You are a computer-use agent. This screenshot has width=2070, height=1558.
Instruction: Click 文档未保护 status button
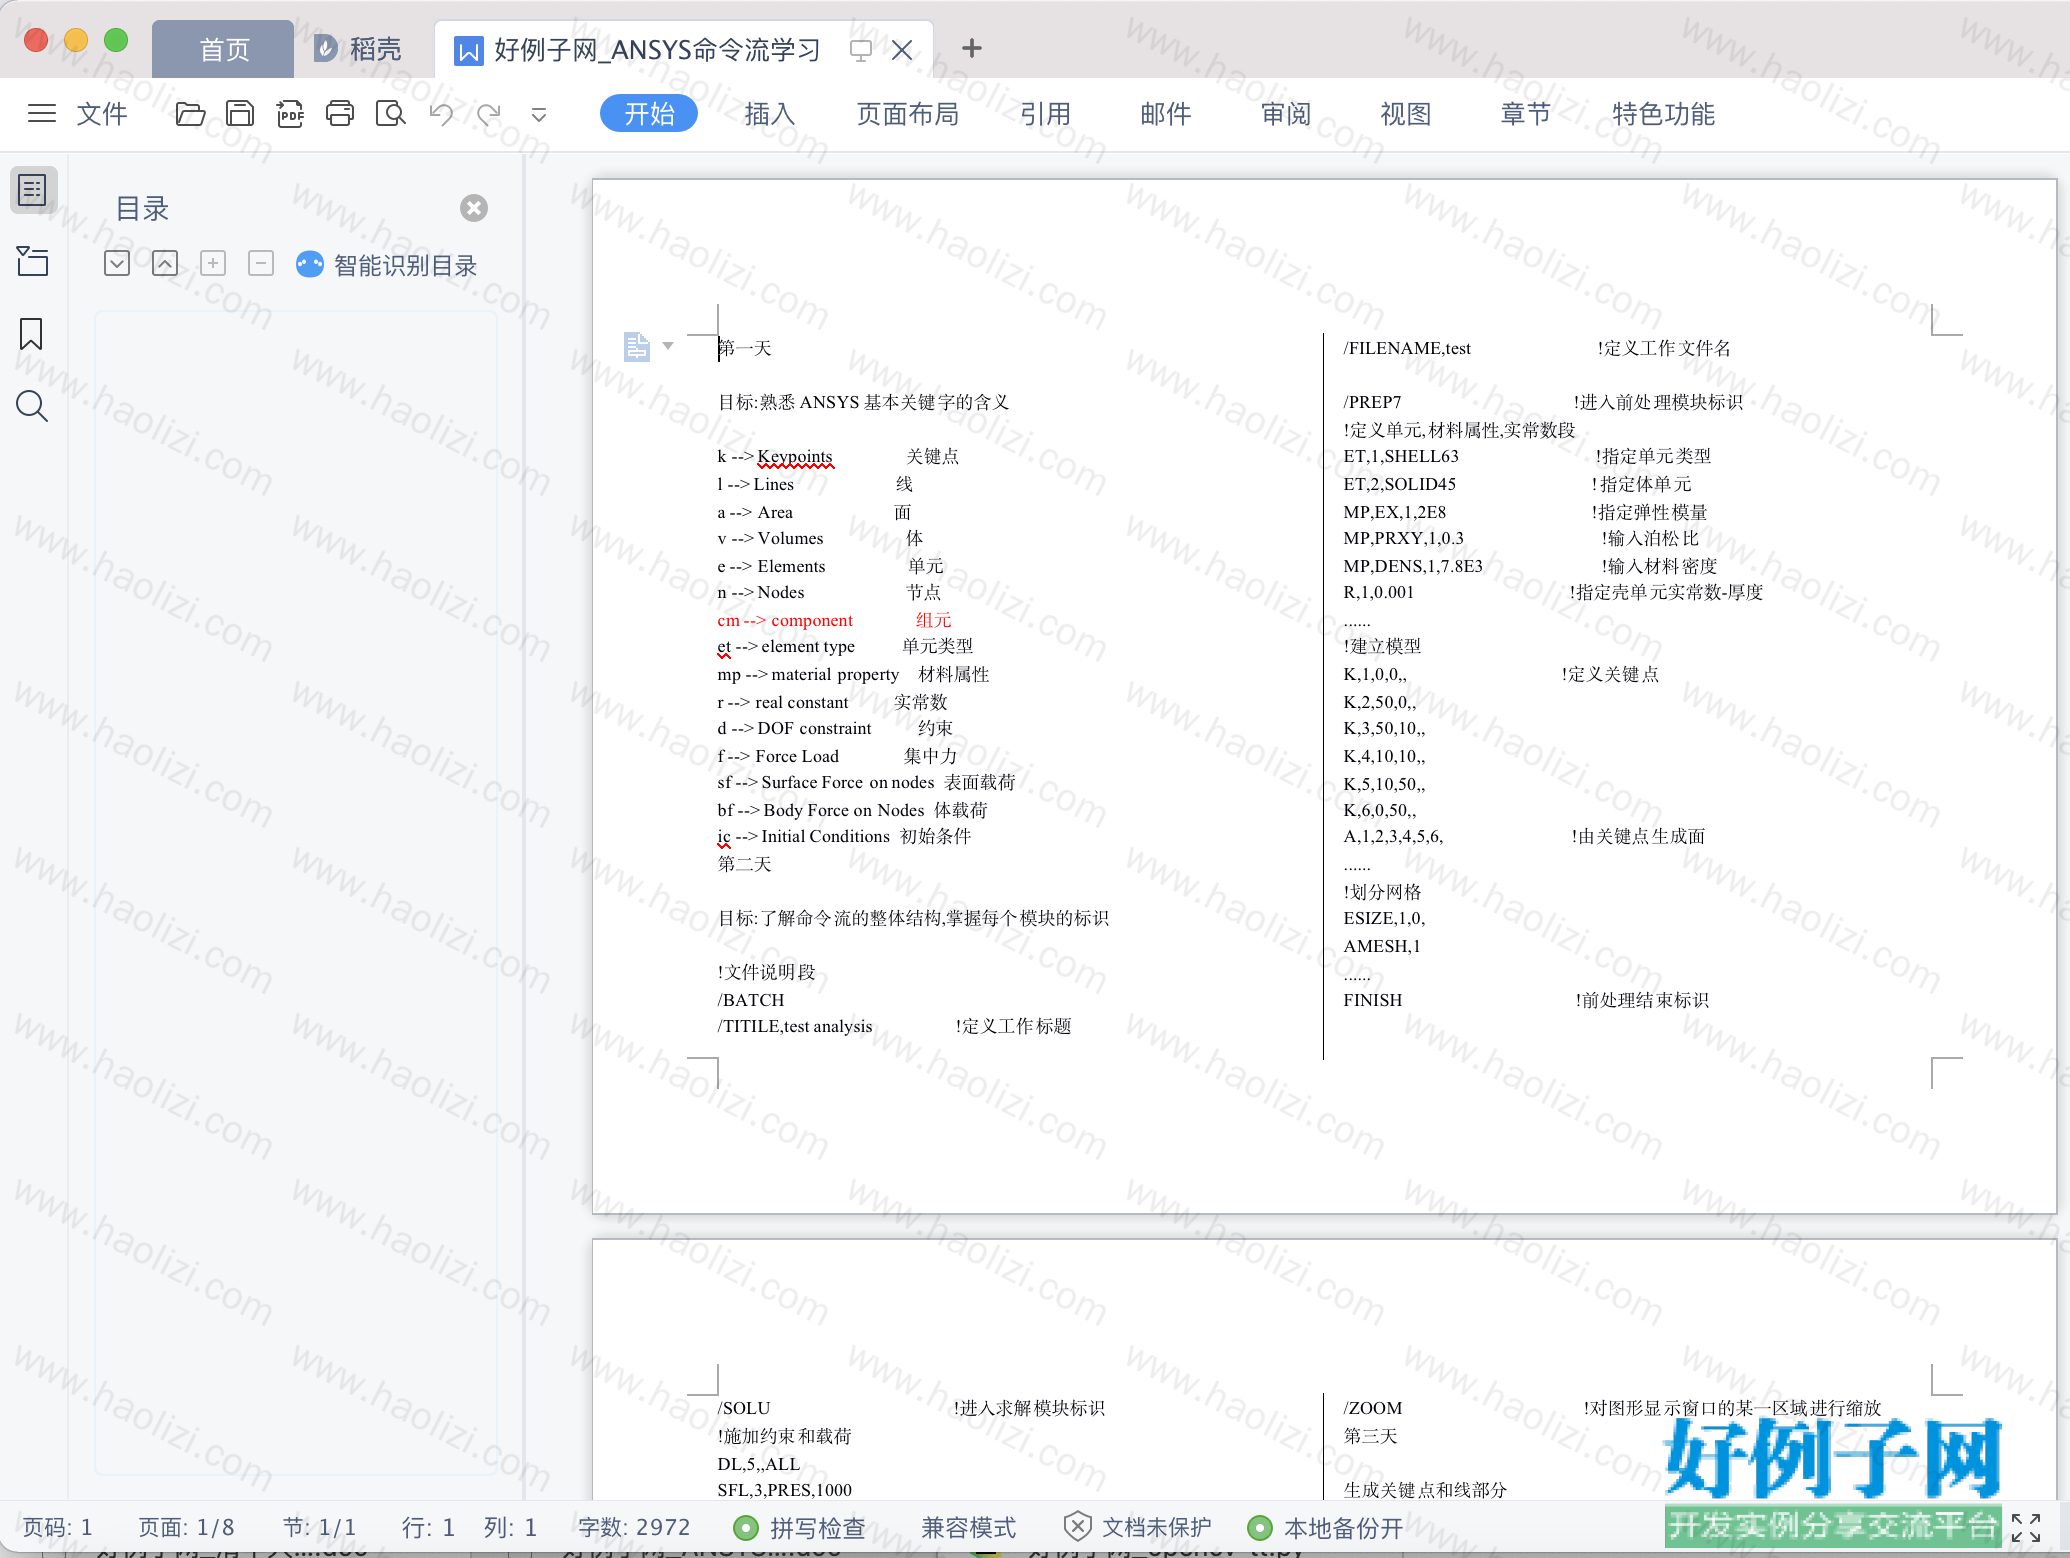click(1137, 1528)
